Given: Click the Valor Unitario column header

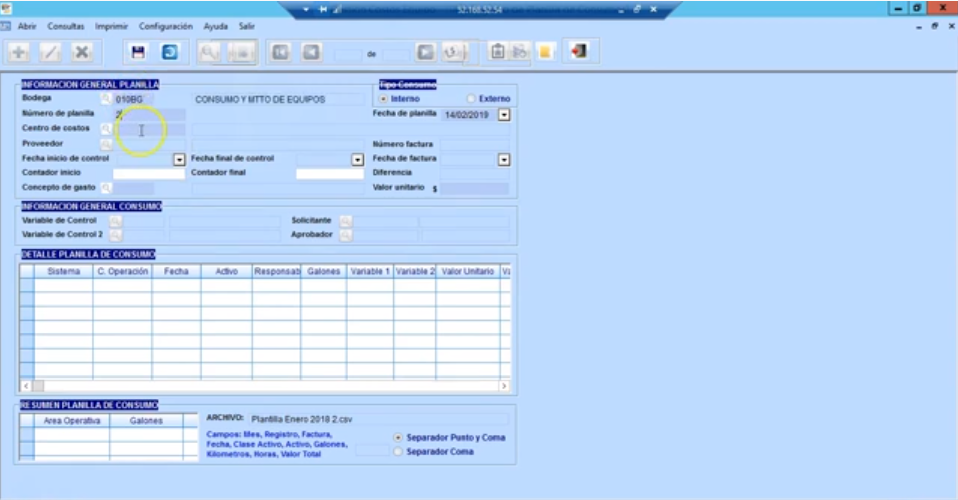Looking at the screenshot, I should [x=468, y=271].
